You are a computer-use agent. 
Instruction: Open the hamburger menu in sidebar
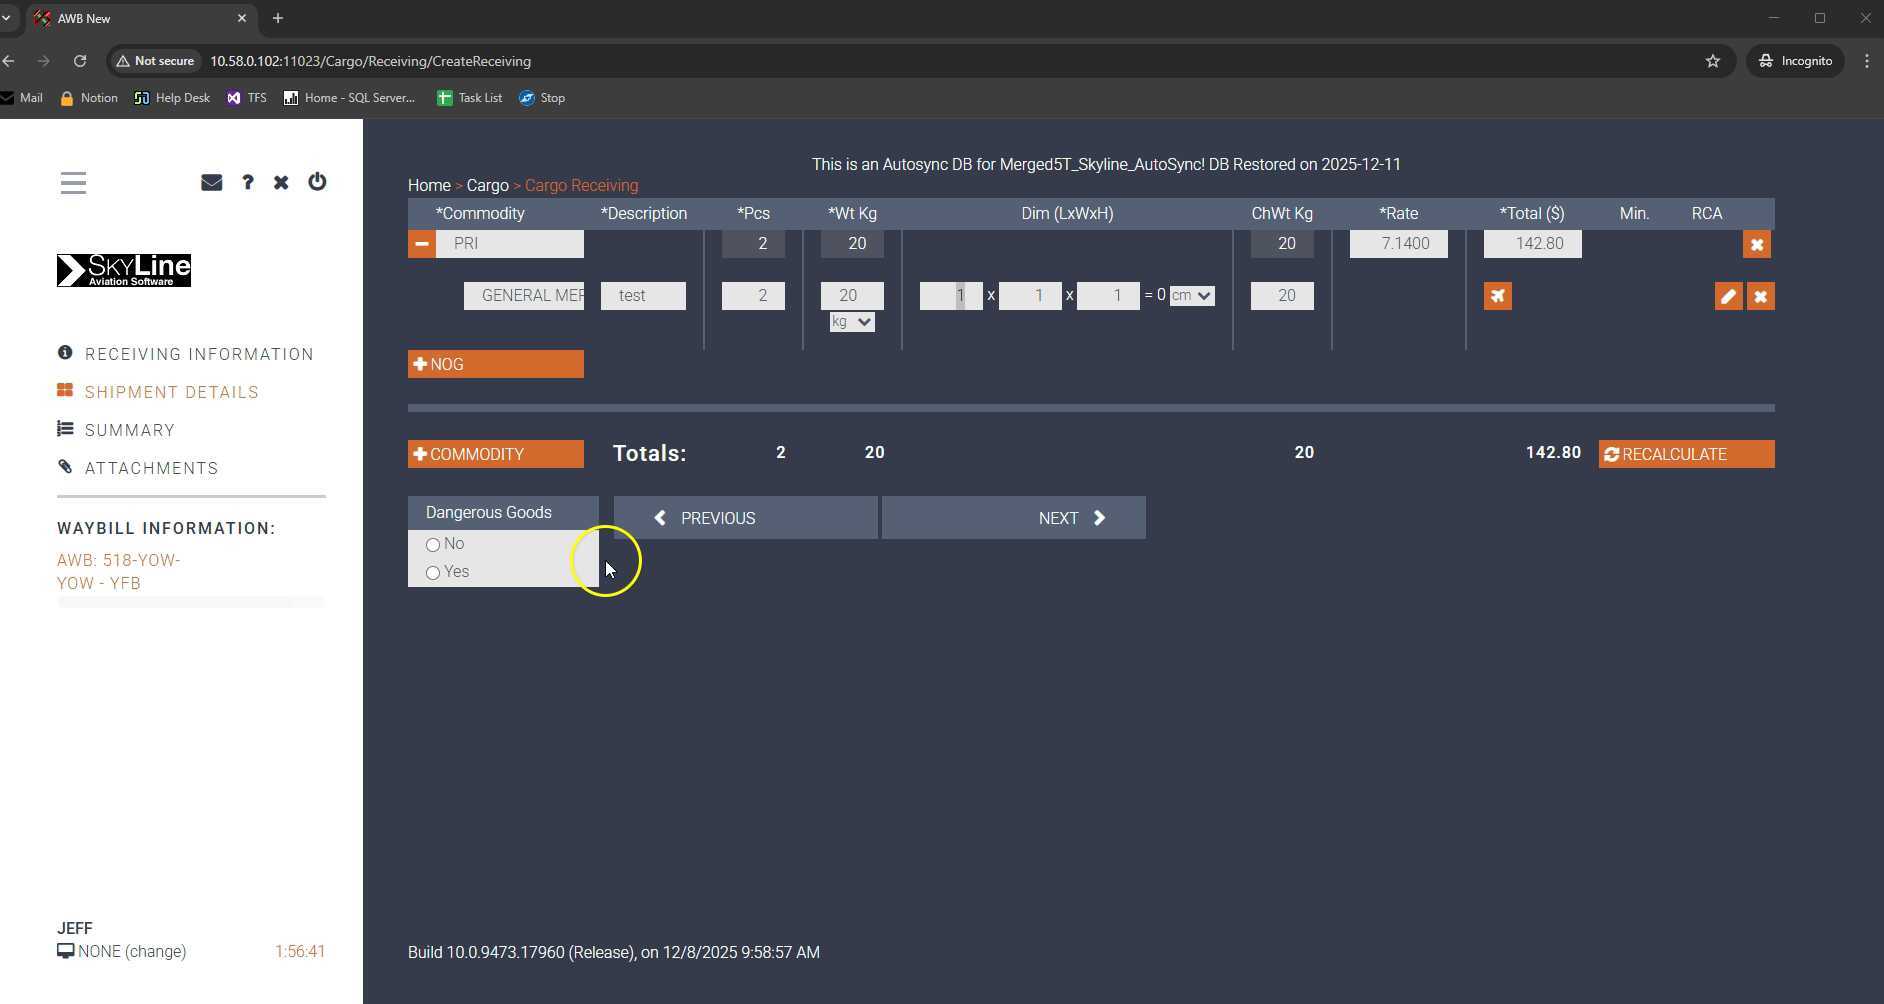click(x=73, y=183)
